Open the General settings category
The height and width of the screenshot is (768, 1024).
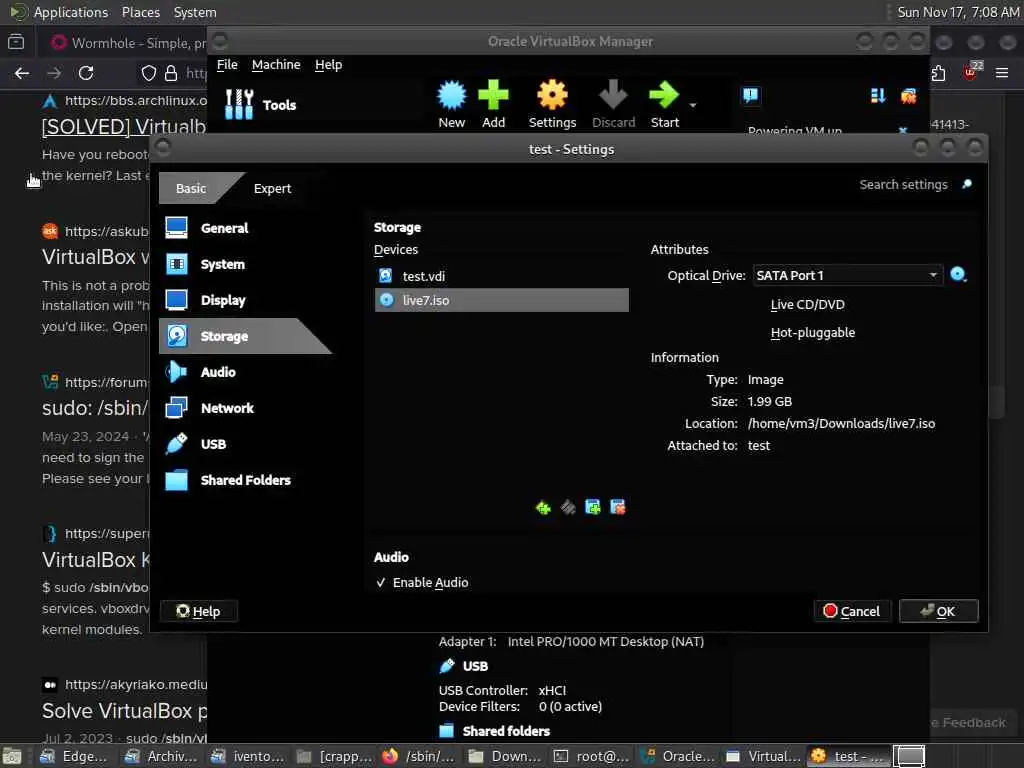point(245,228)
